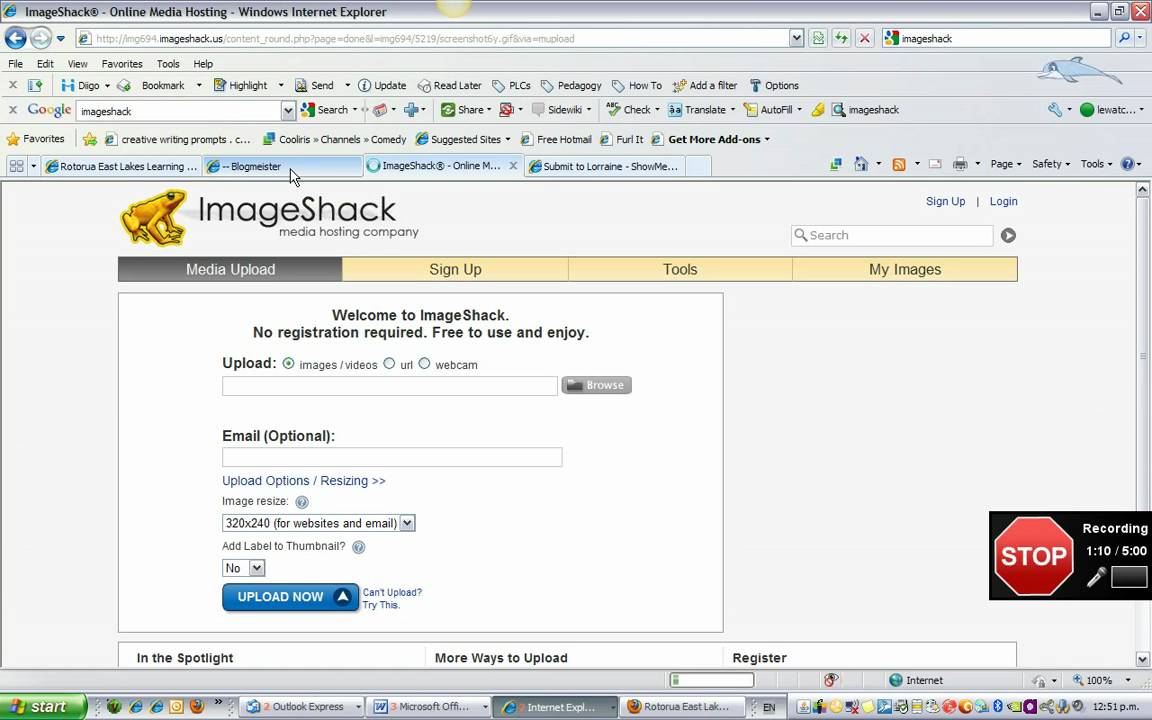Click the Google toolbar Search button
Screen dimensions: 1152x720
point(325,110)
